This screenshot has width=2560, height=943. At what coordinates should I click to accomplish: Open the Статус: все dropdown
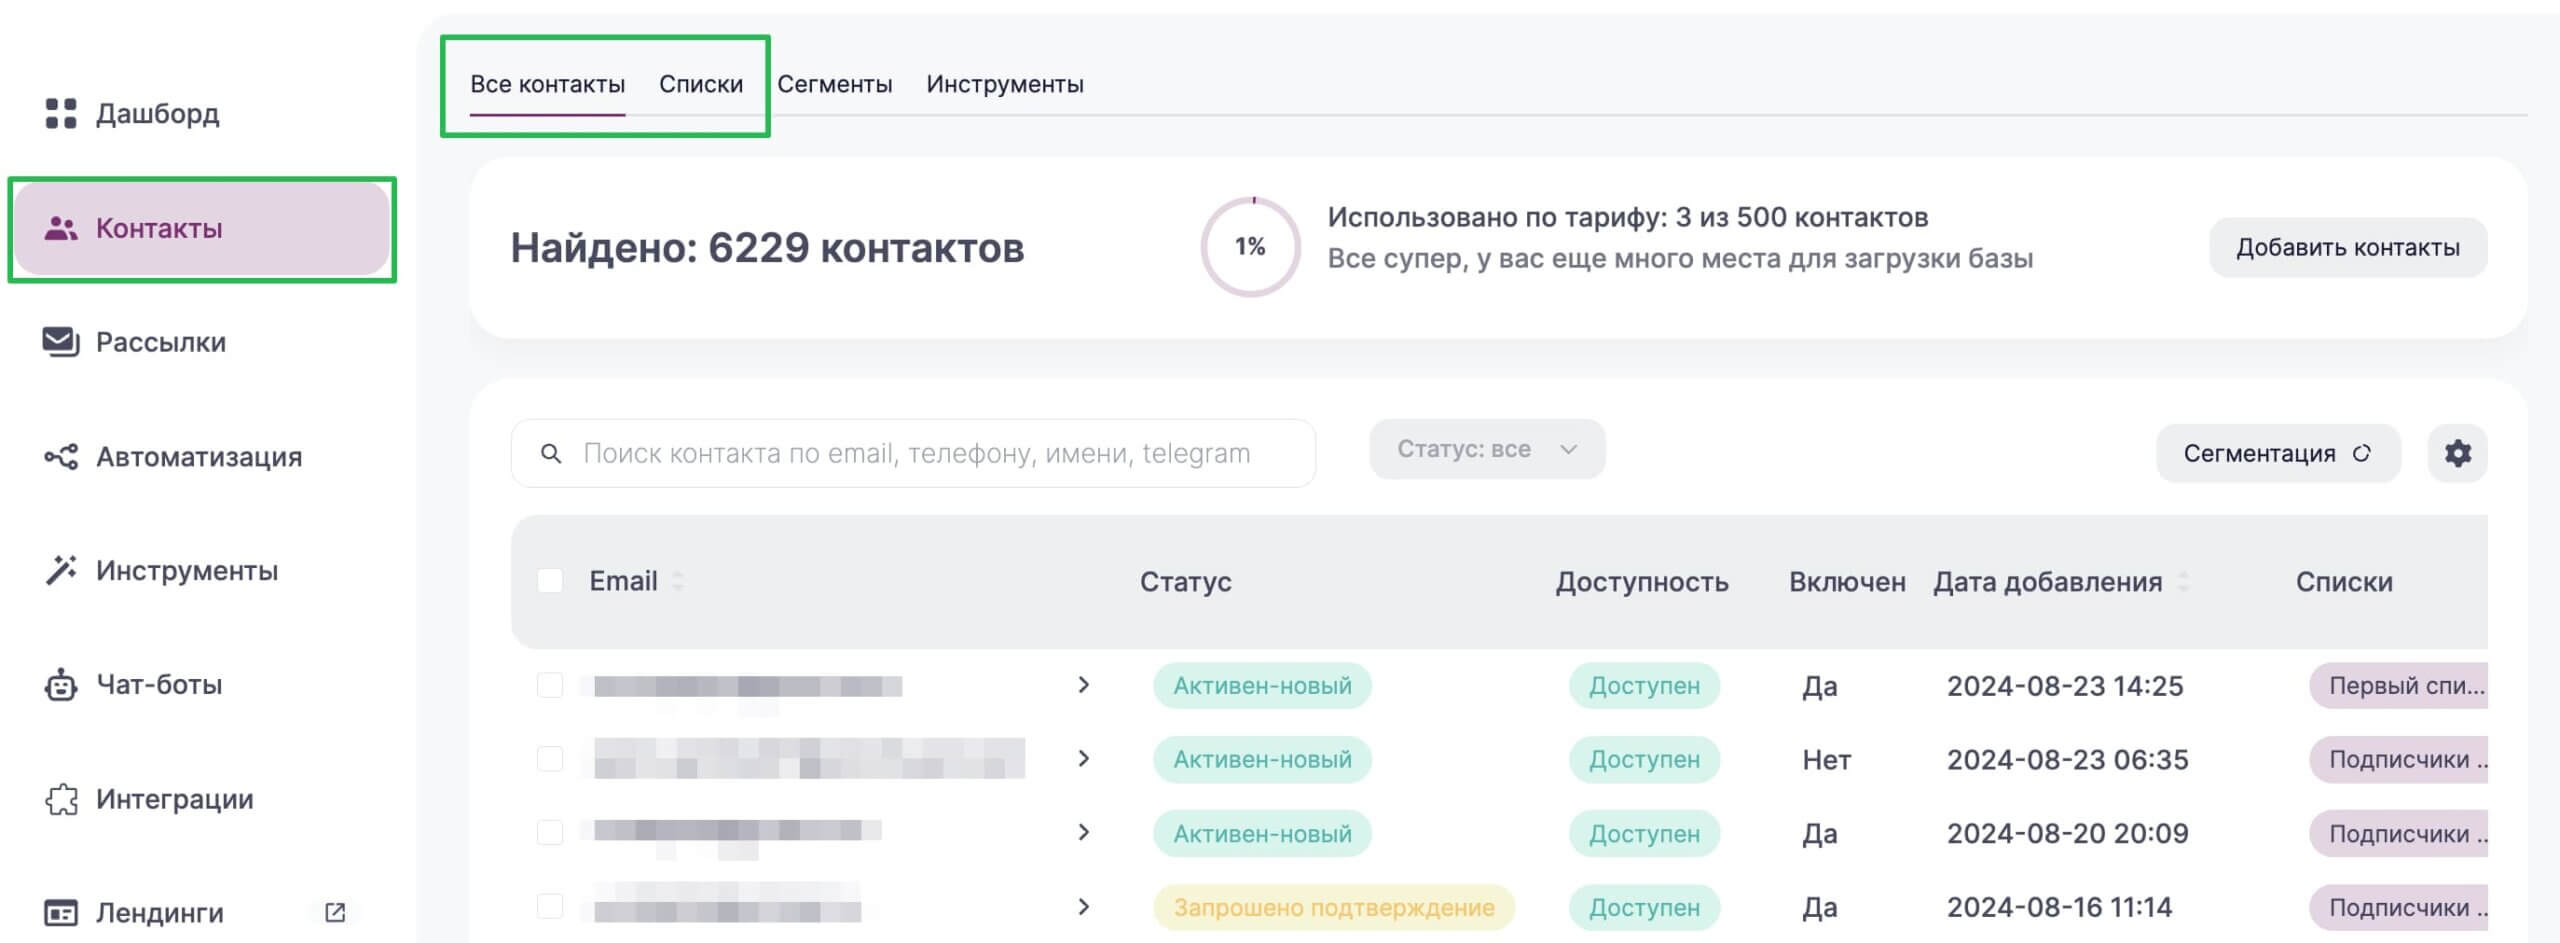pos(1487,449)
